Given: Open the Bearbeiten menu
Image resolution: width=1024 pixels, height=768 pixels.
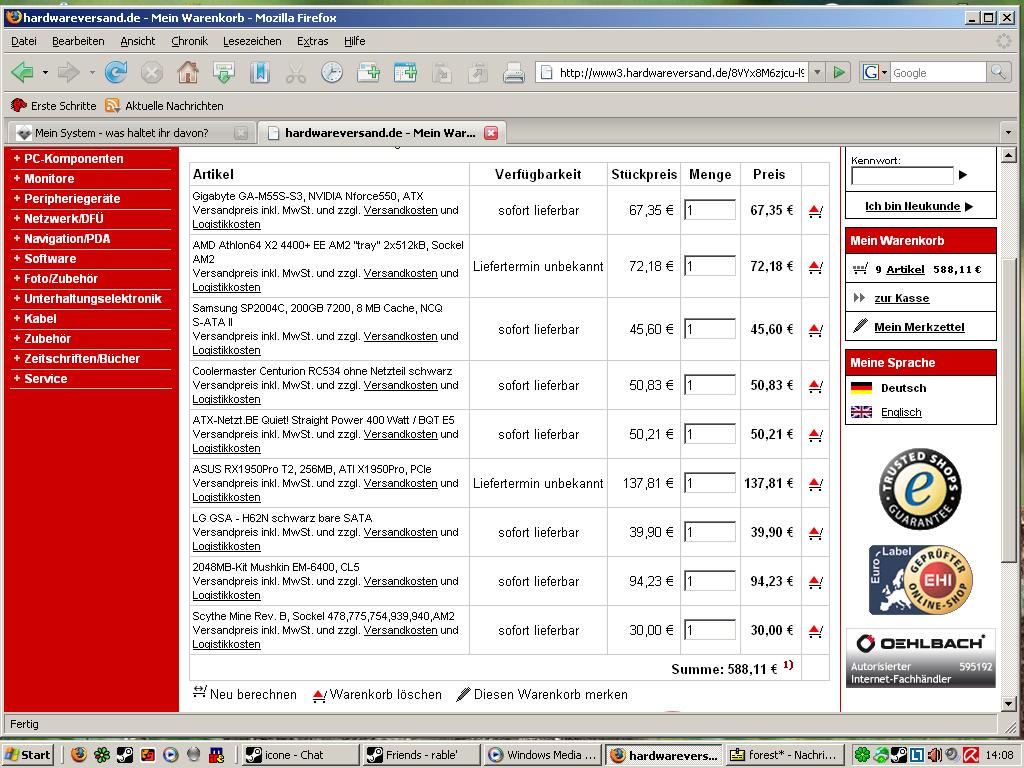Looking at the screenshot, I should pyautogui.click(x=78, y=41).
